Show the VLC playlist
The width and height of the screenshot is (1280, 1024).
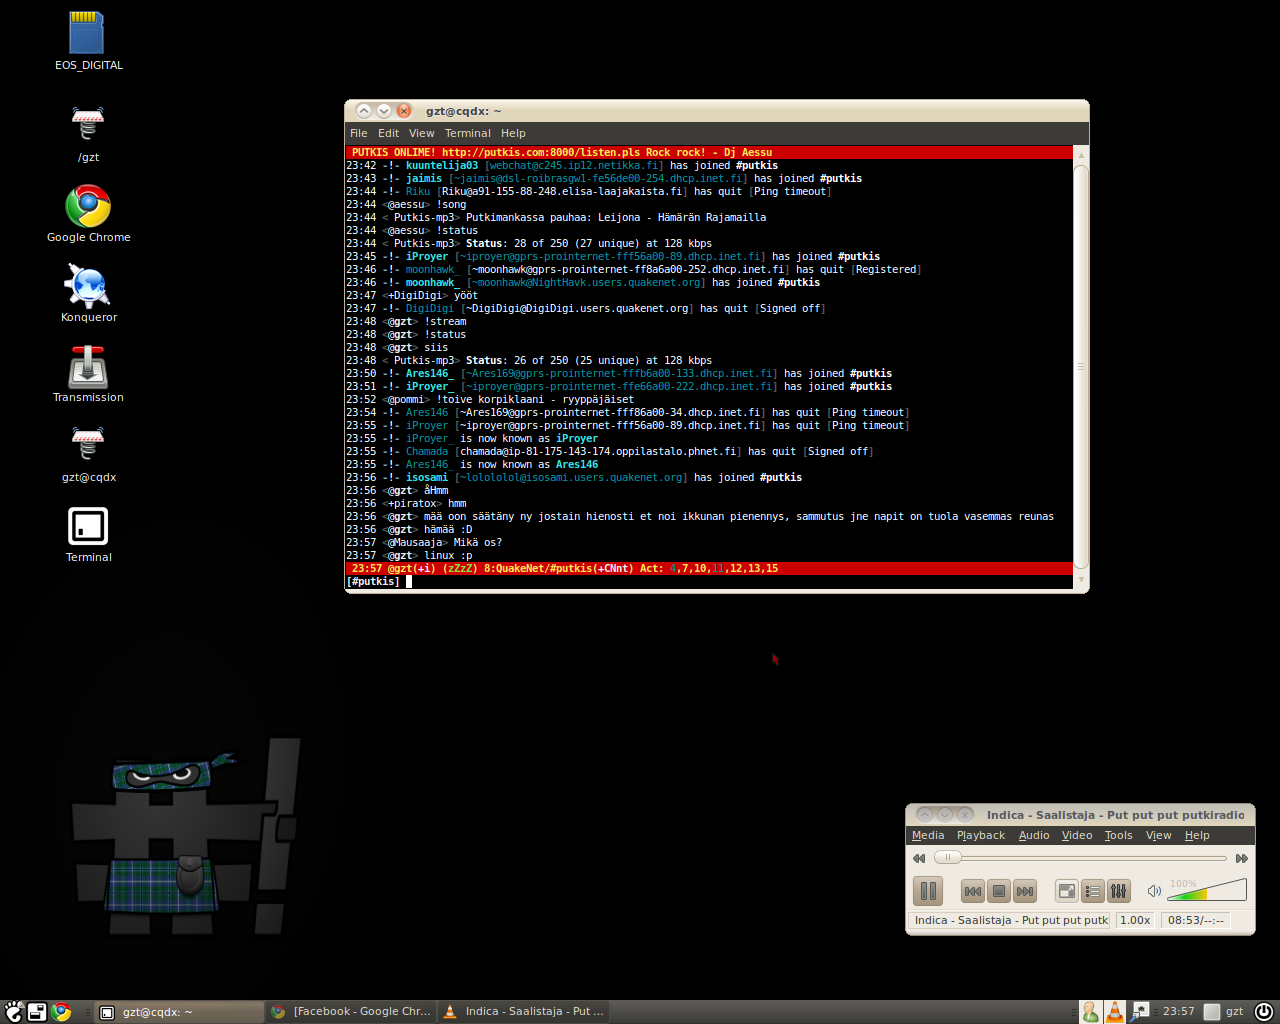click(1093, 891)
